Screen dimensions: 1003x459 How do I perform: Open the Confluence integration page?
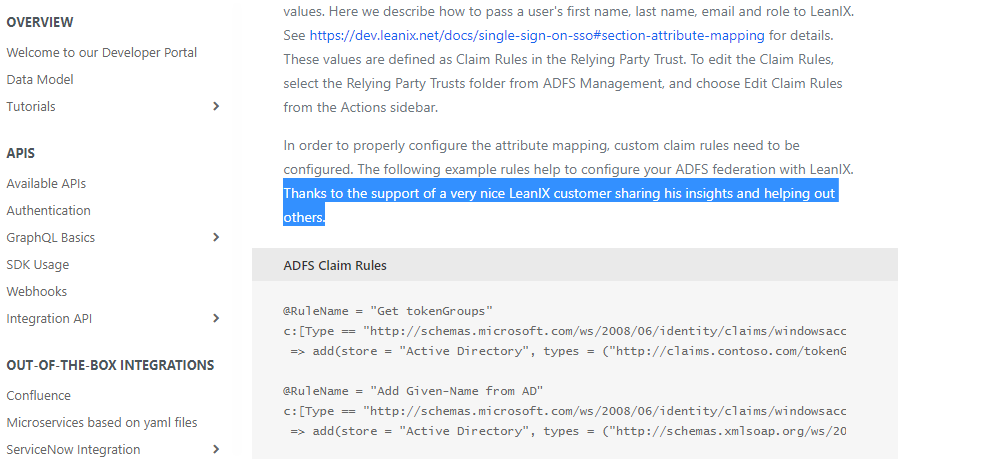click(x=38, y=395)
